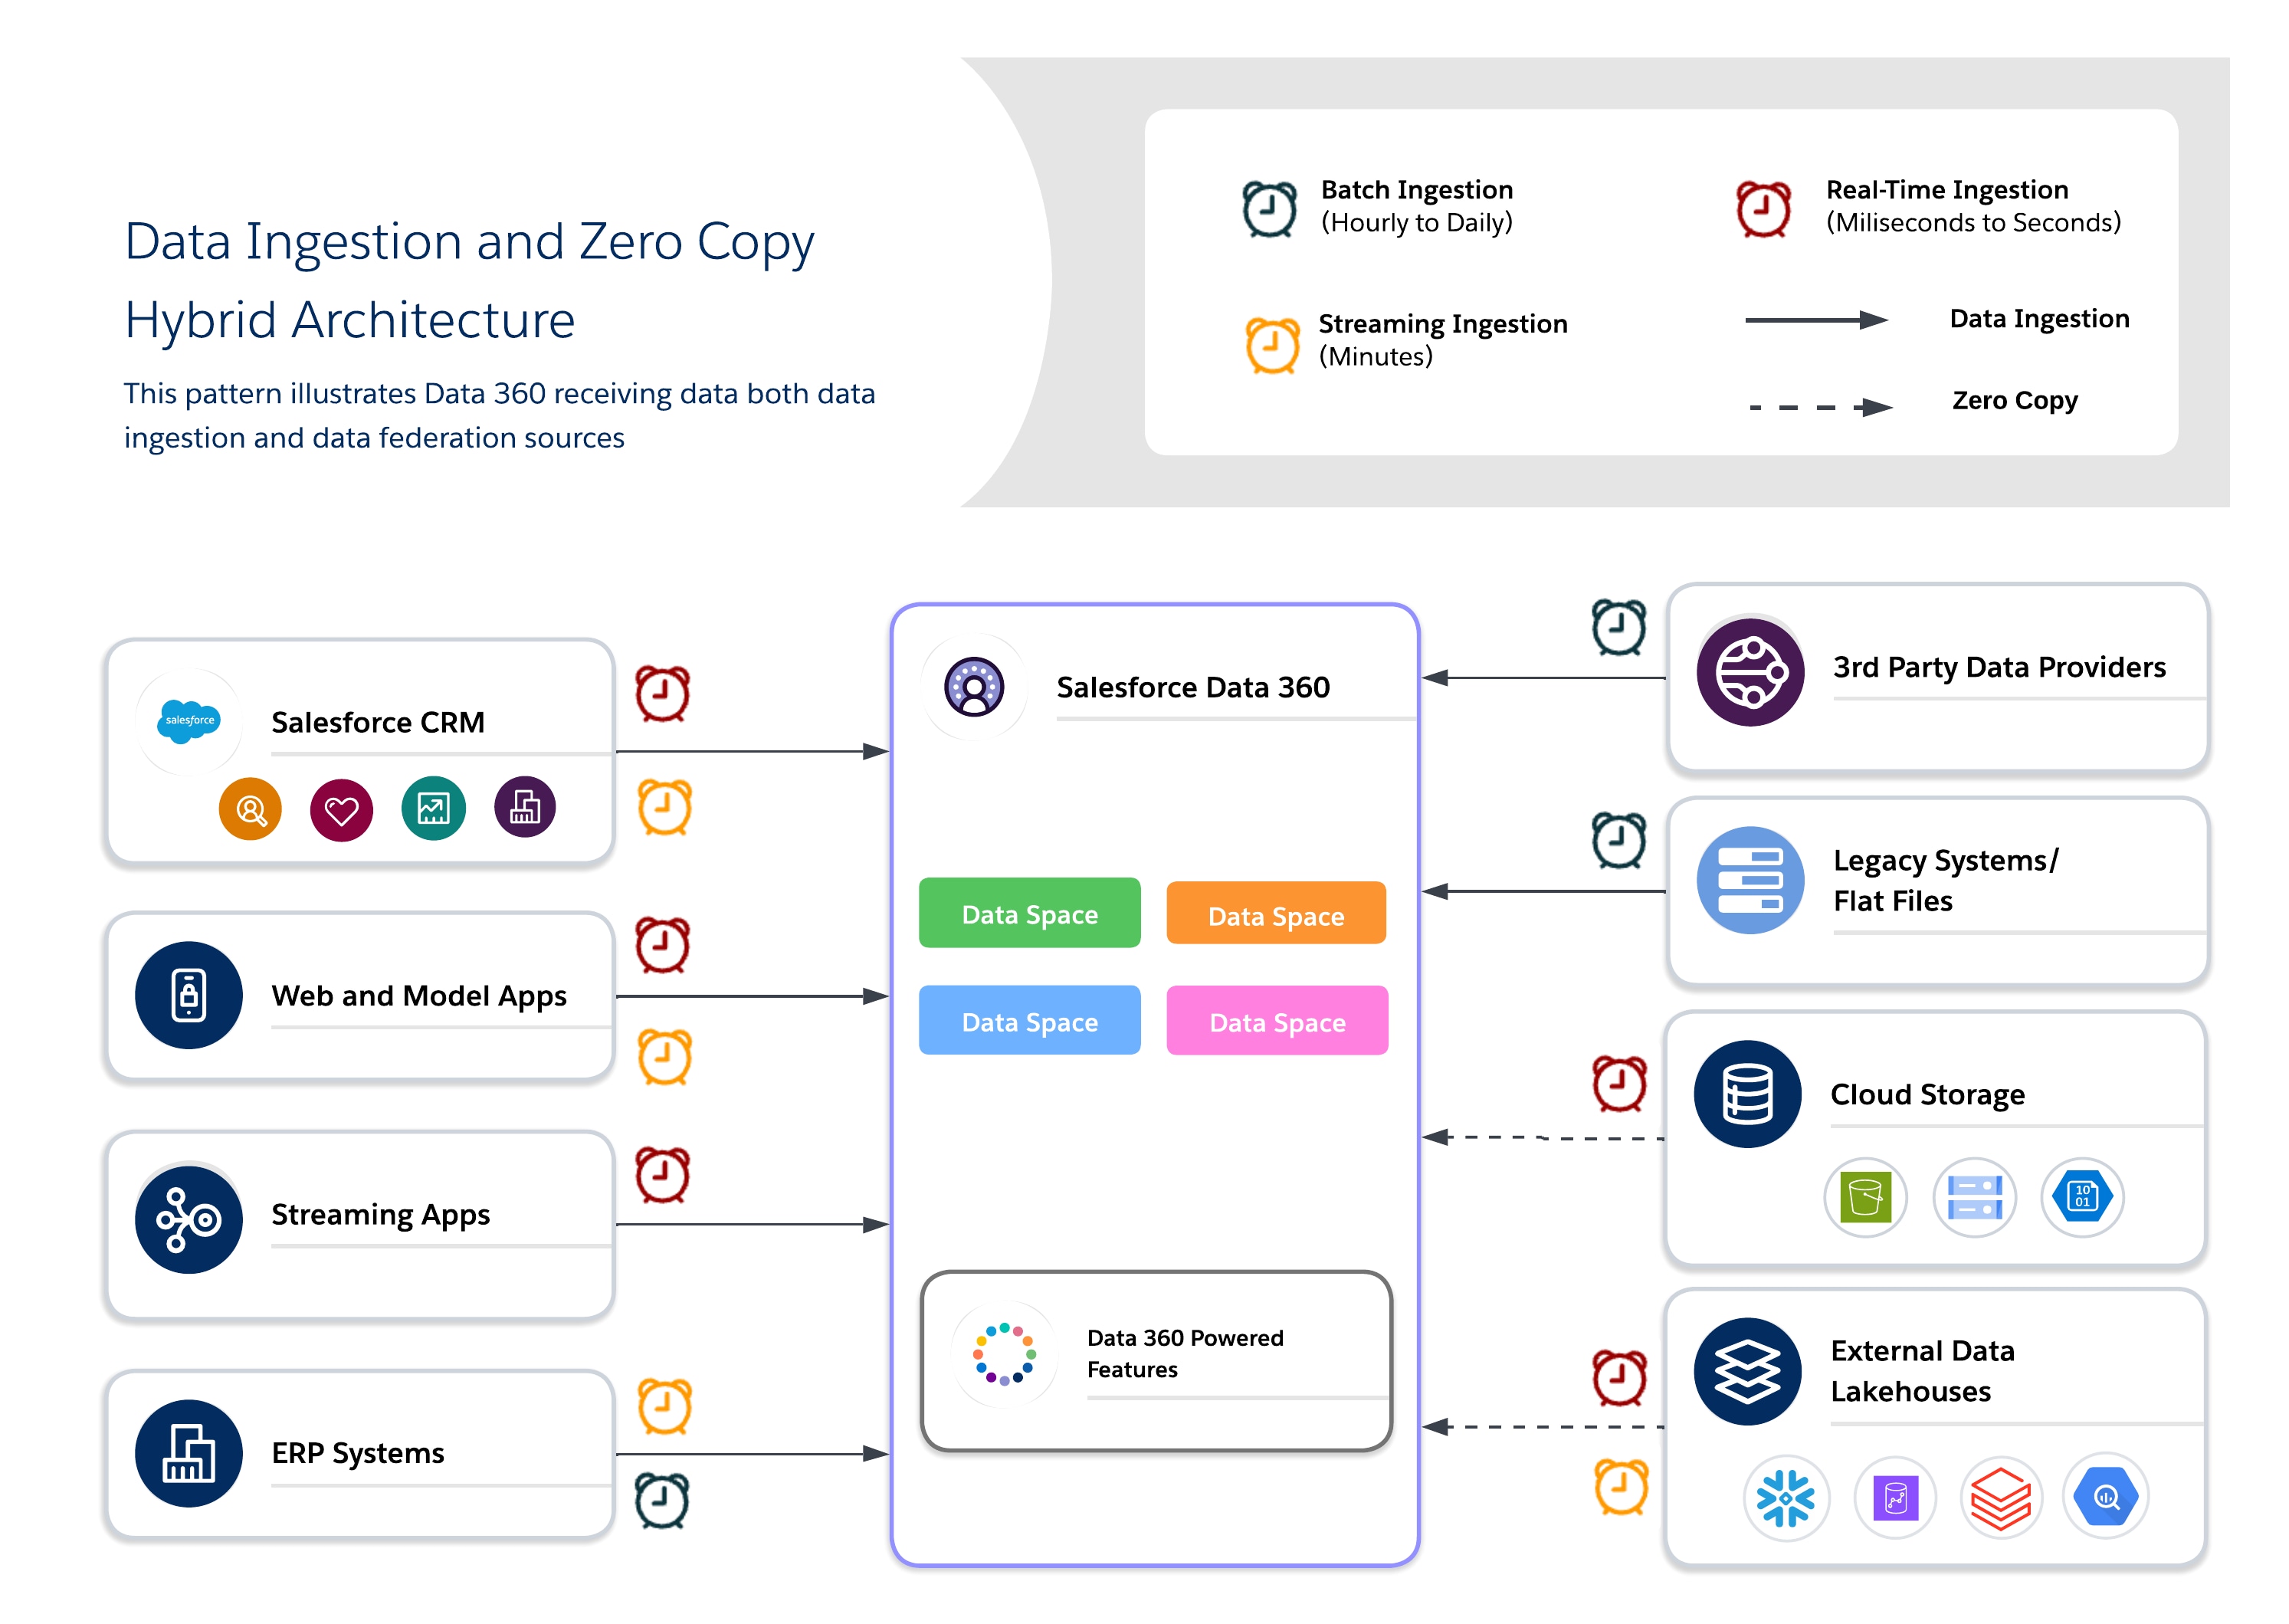Viewport: 2289px width, 1624px height.
Task: Click the Salesforce cloud logo in the CRM card
Action: [x=189, y=722]
